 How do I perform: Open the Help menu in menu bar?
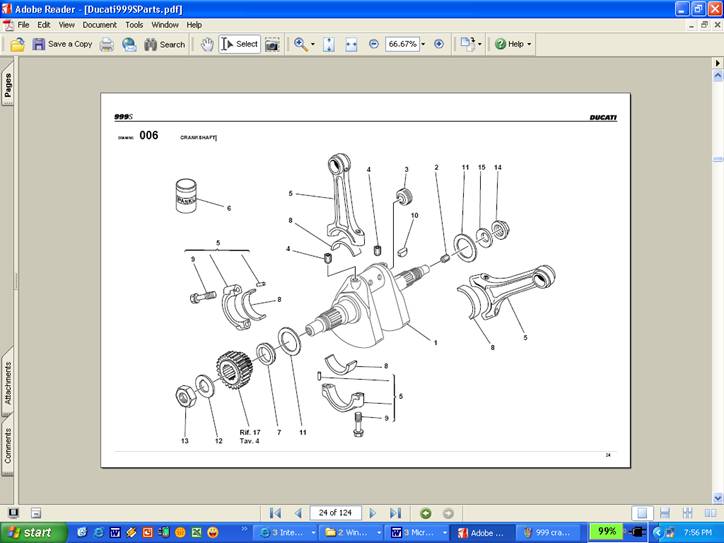(x=194, y=25)
